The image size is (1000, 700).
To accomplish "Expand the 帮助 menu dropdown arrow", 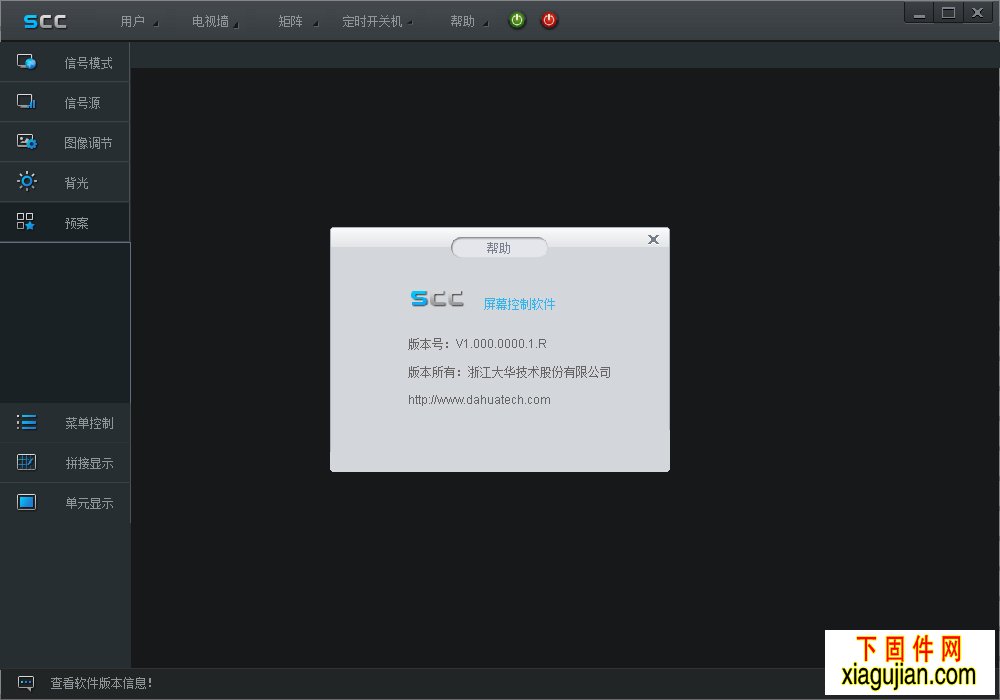I will click(x=485, y=24).
